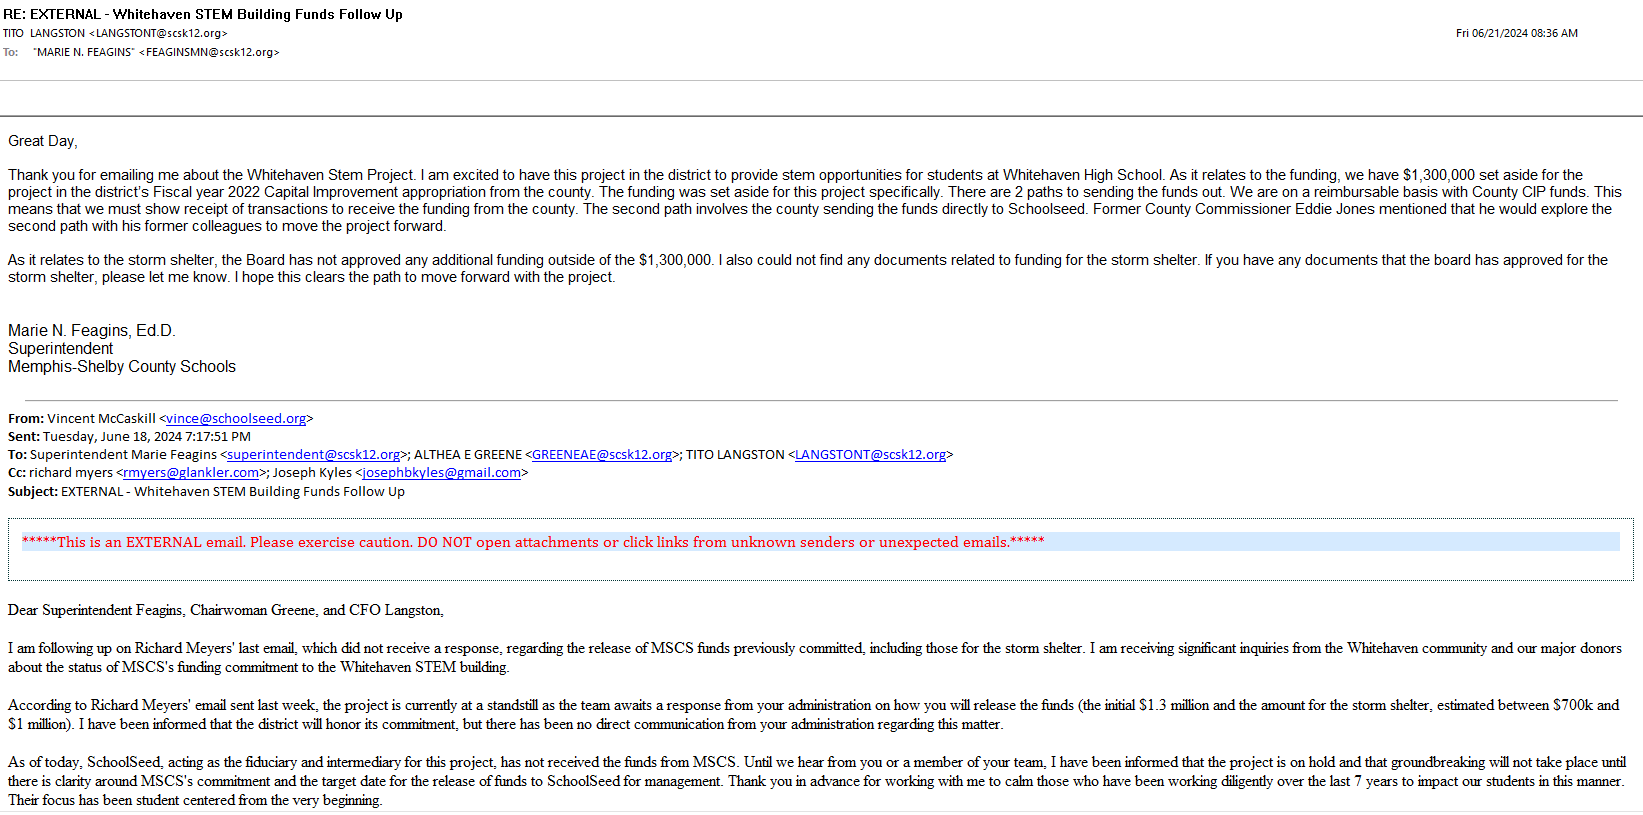Click the recipient MARIE N. FEAGINS in header

[x=84, y=52]
